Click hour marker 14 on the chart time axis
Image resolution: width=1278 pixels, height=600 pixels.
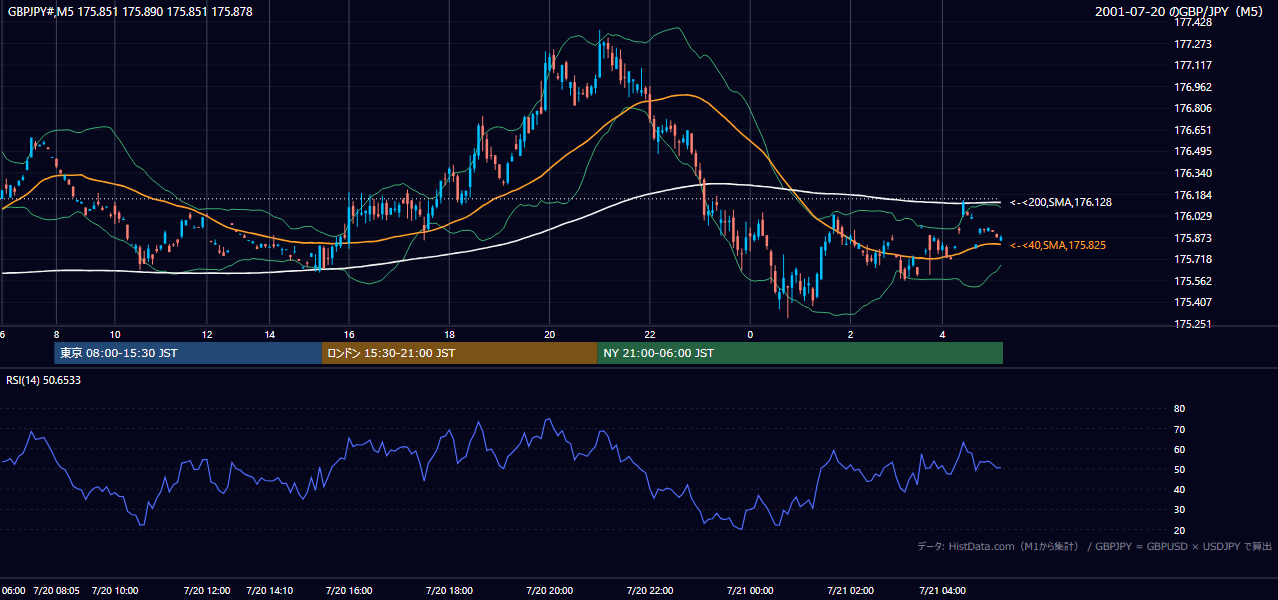pyautogui.click(x=270, y=335)
